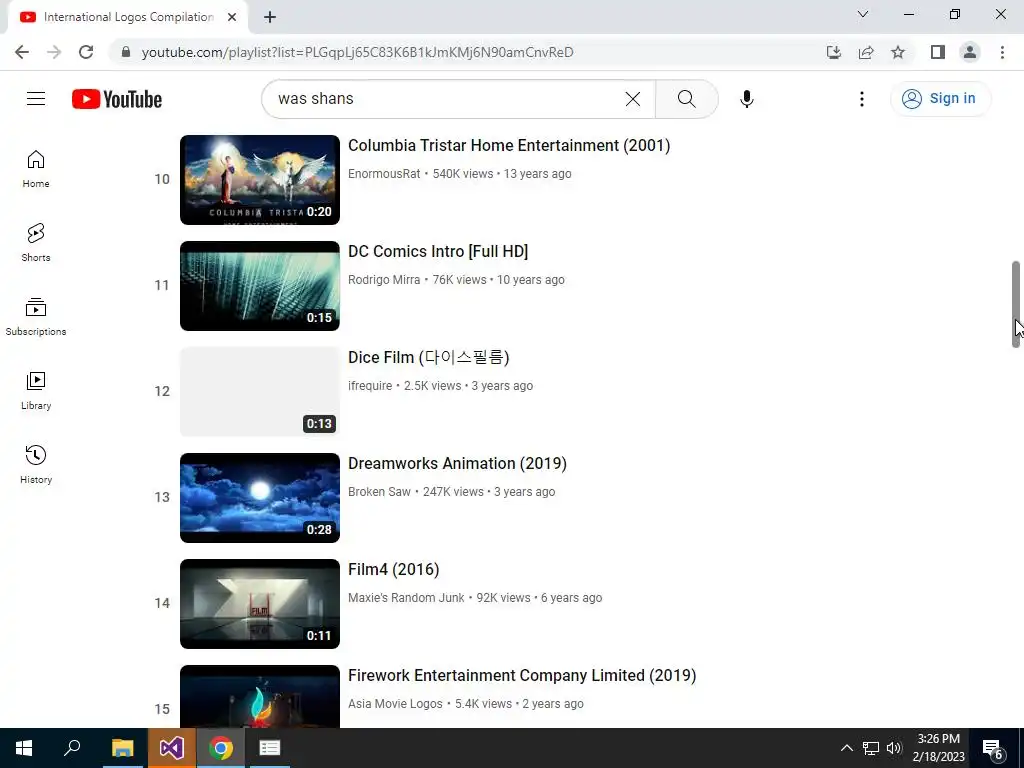Switch to Chrome in taskbar
The width and height of the screenshot is (1024, 768).
pos(221,748)
